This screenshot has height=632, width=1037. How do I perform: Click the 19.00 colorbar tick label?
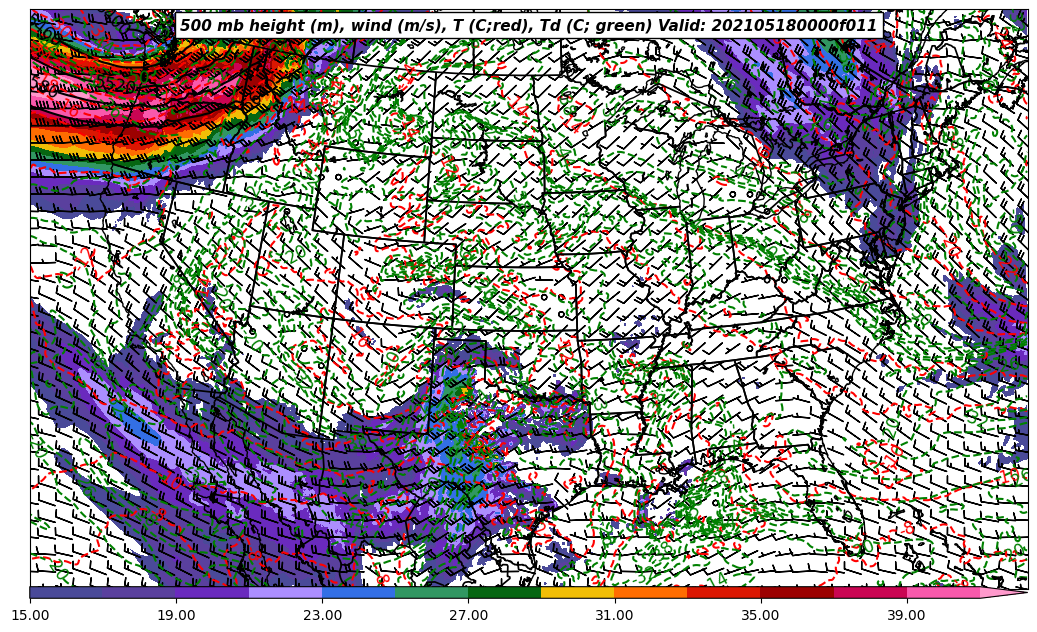176,615
